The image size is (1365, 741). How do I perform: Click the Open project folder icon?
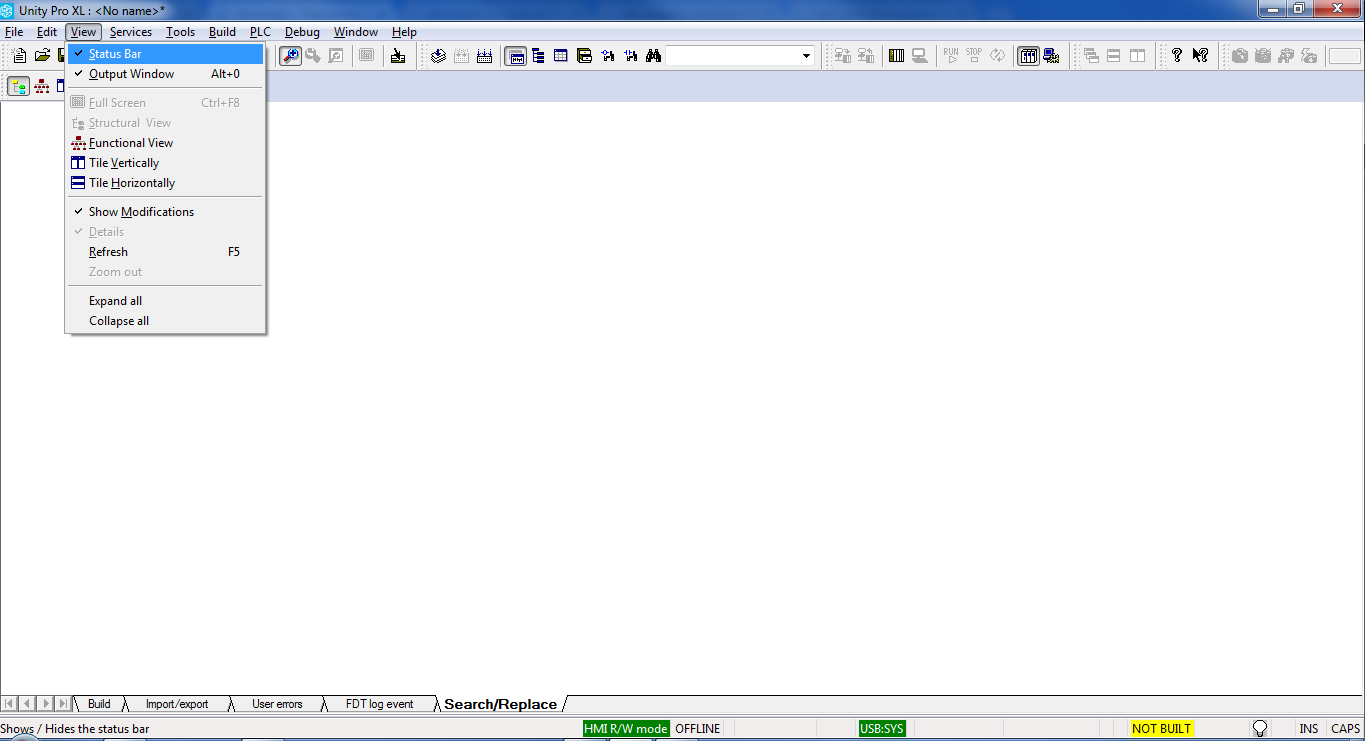click(42, 56)
